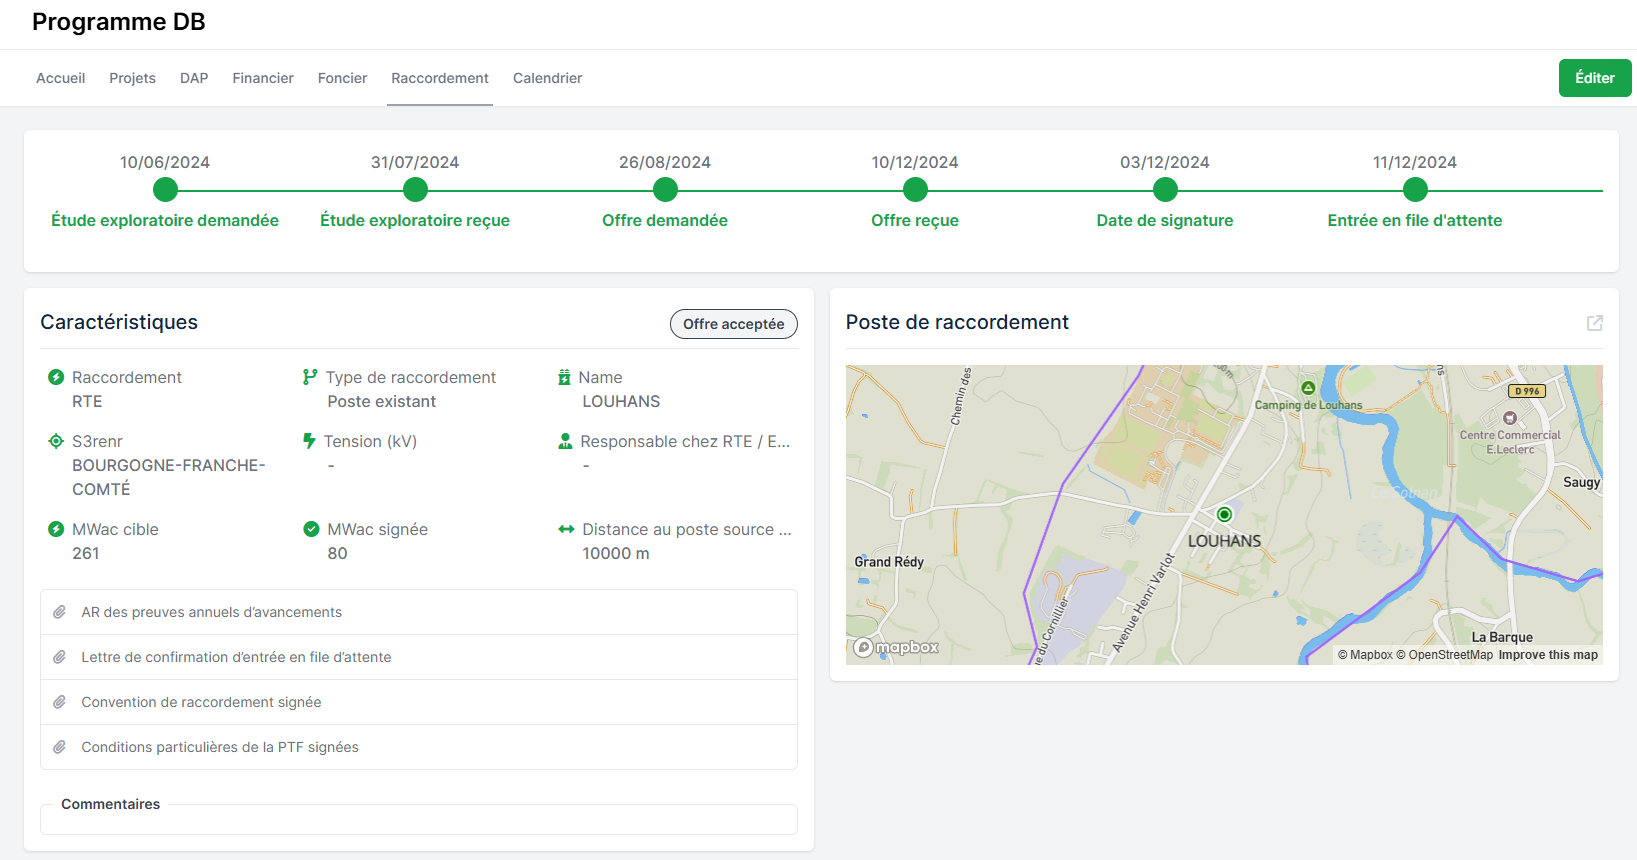Image resolution: width=1637 pixels, height=860 pixels.
Task: Select the Offre demandée timeline marker
Action: click(665, 190)
